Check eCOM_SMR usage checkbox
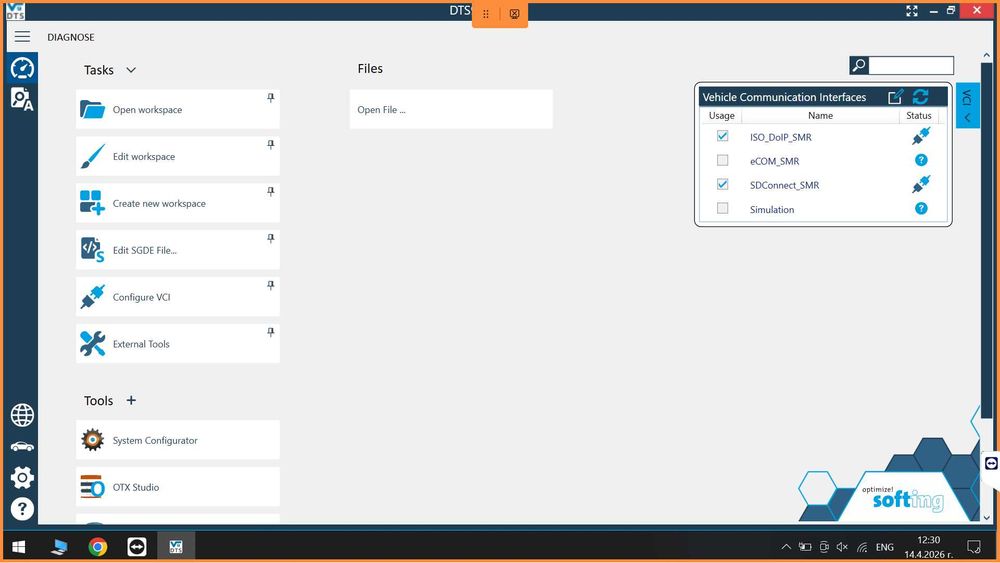 (x=722, y=160)
